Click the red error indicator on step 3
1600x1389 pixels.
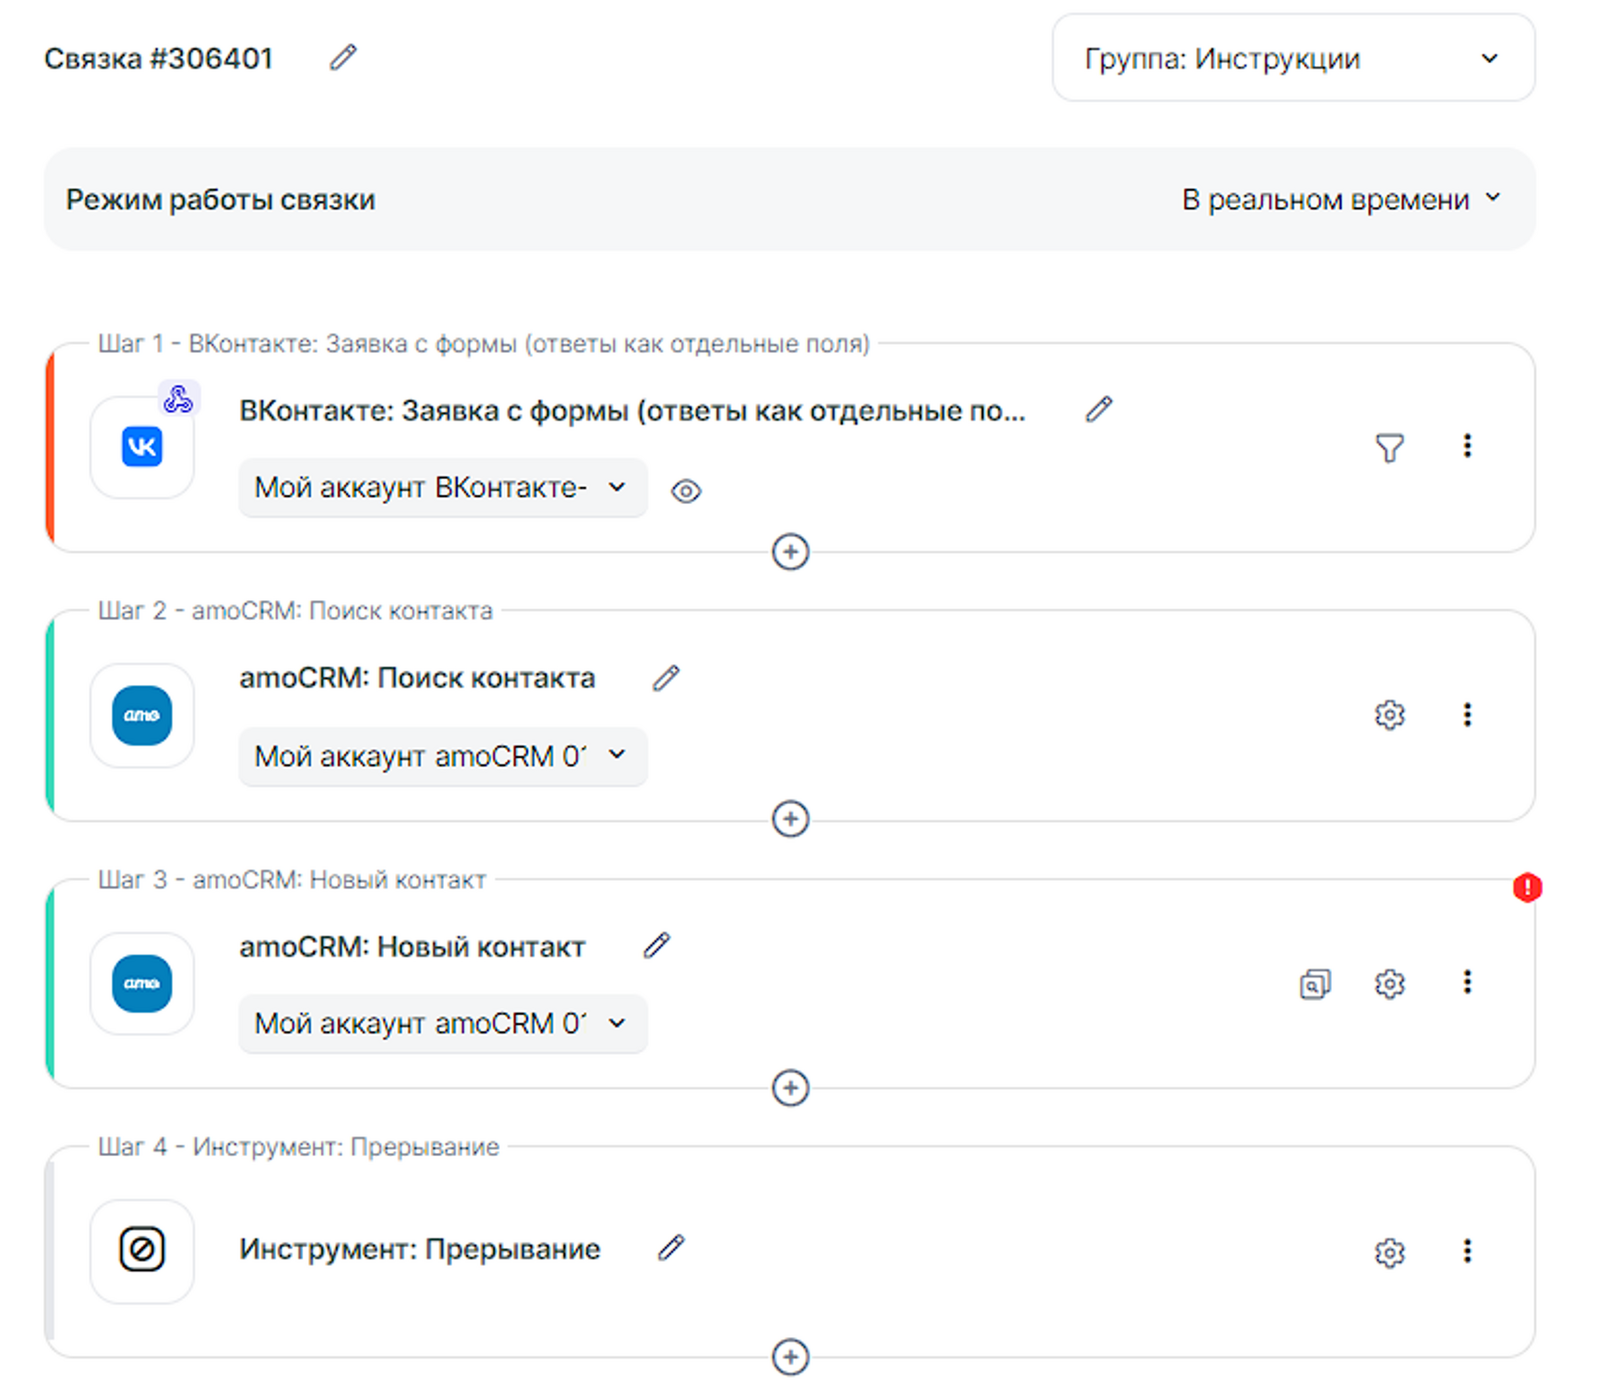(x=1527, y=887)
